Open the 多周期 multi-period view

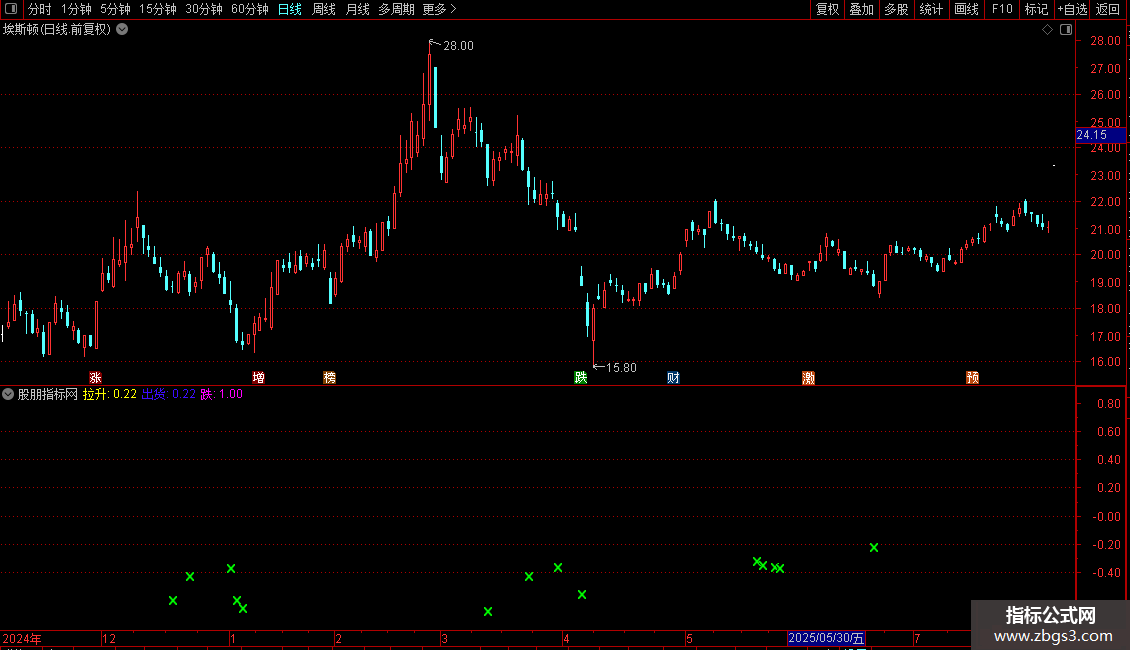396,9
